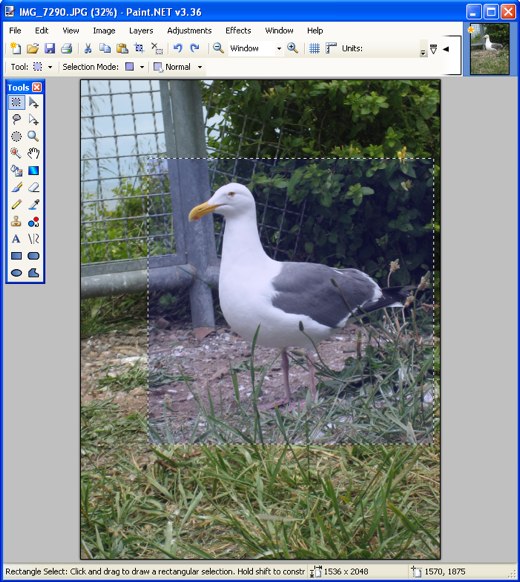Click the Undo toolbar button
Image resolution: width=520 pixels, height=582 pixels.
pos(178,48)
